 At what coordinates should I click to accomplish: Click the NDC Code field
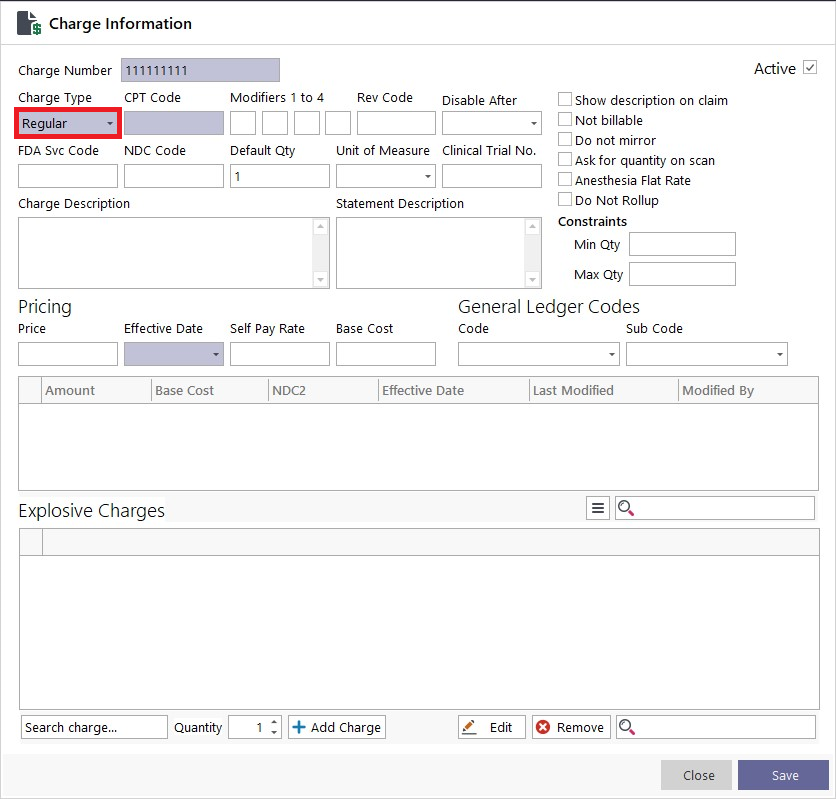pos(174,176)
